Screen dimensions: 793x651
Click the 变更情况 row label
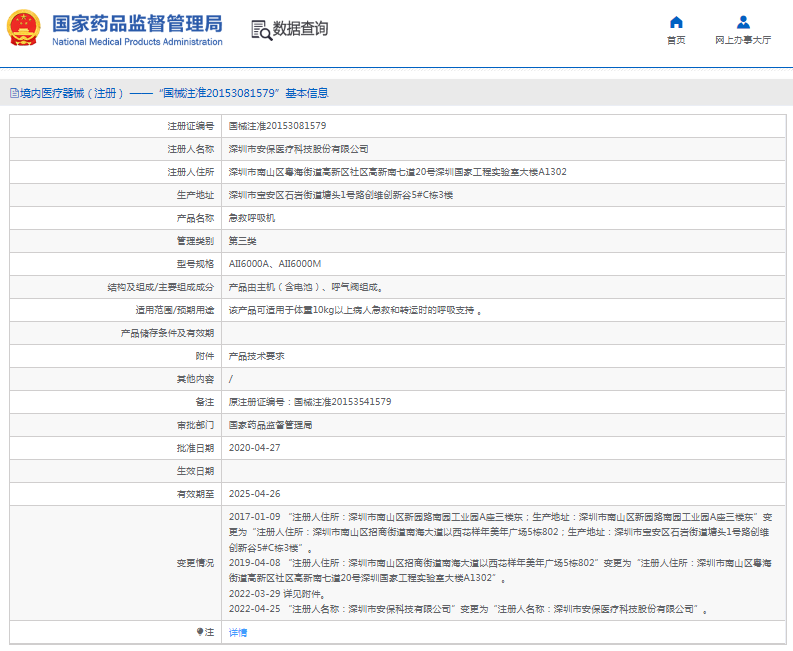click(x=196, y=563)
